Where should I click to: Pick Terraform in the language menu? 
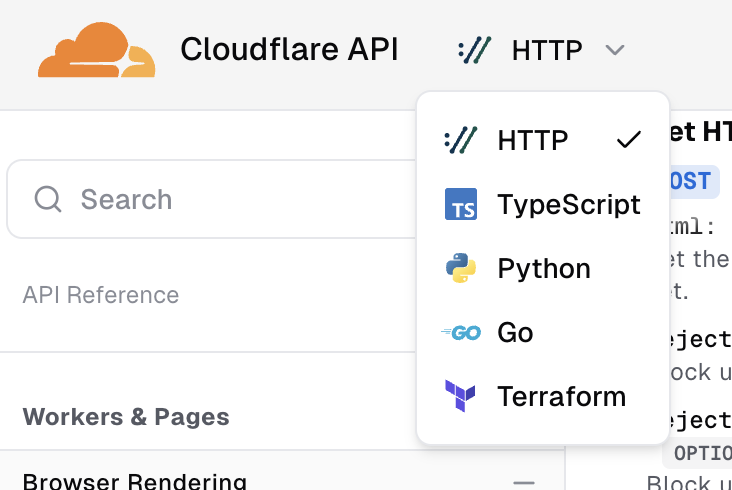coord(561,396)
